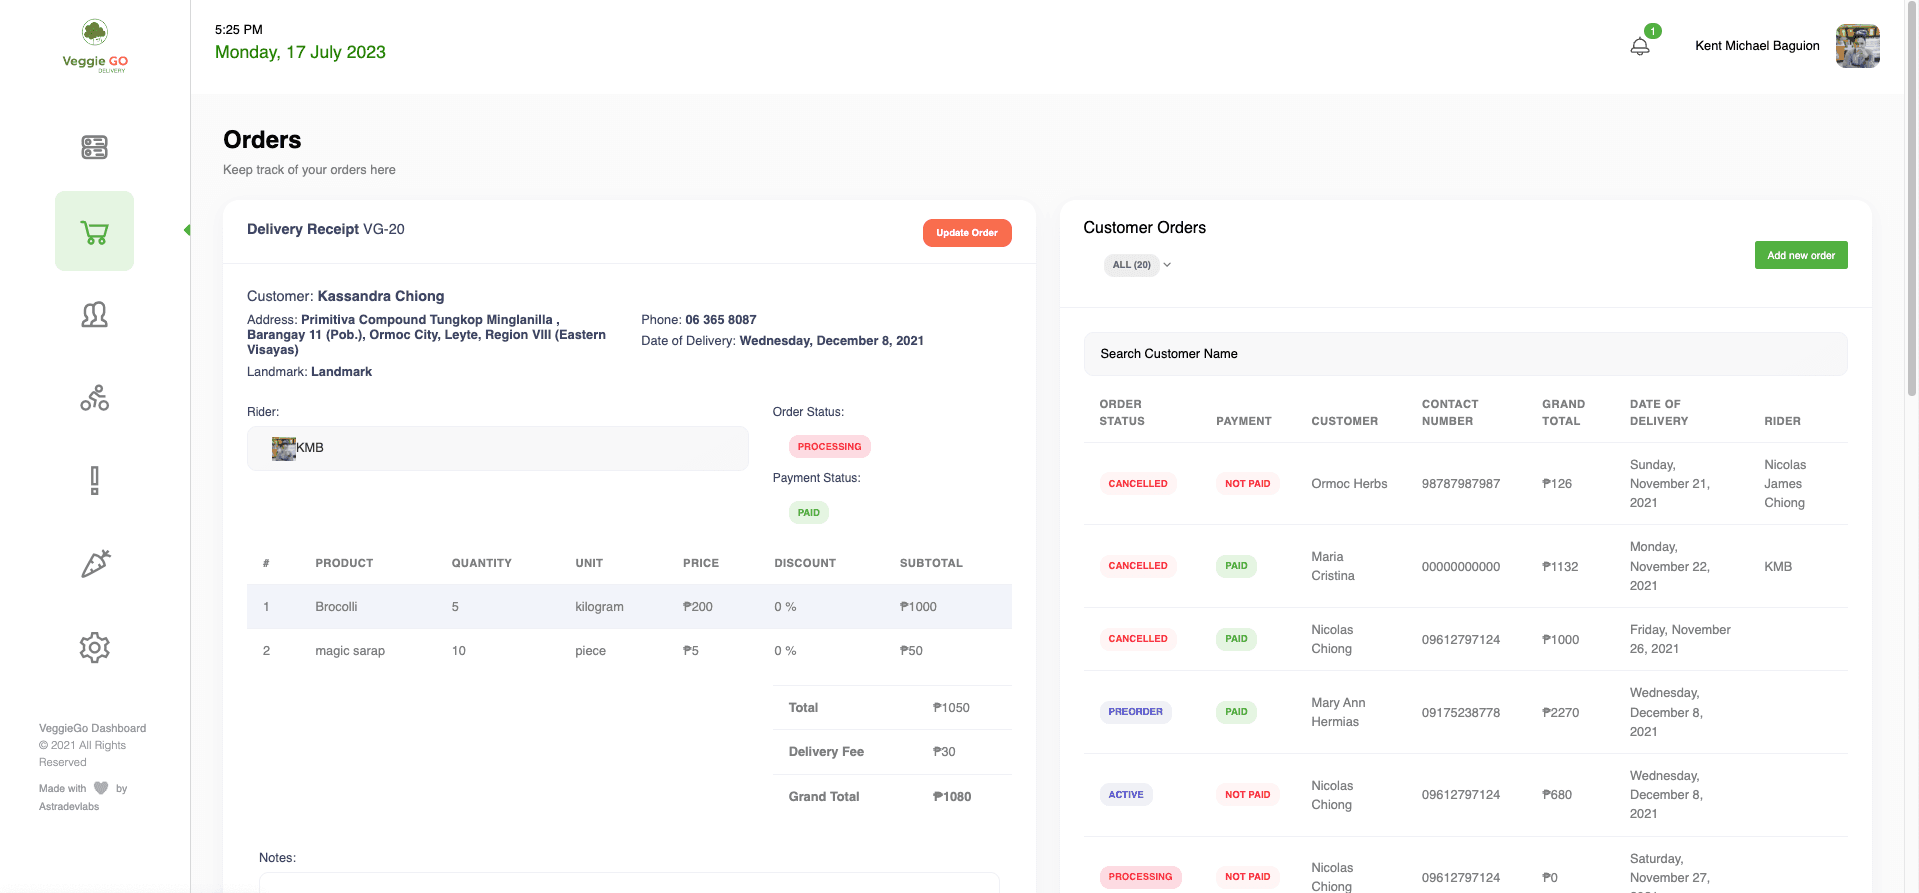Screen dimensions: 1919x893
Task: Open the dashboard icon in sidebar
Action: (x=94, y=147)
